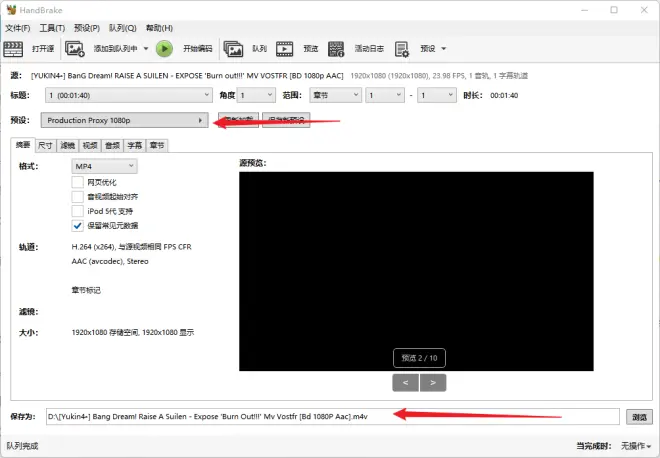Switch to the 视频 tab
This screenshot has height=458, width=660.
(x=90, y=146)
